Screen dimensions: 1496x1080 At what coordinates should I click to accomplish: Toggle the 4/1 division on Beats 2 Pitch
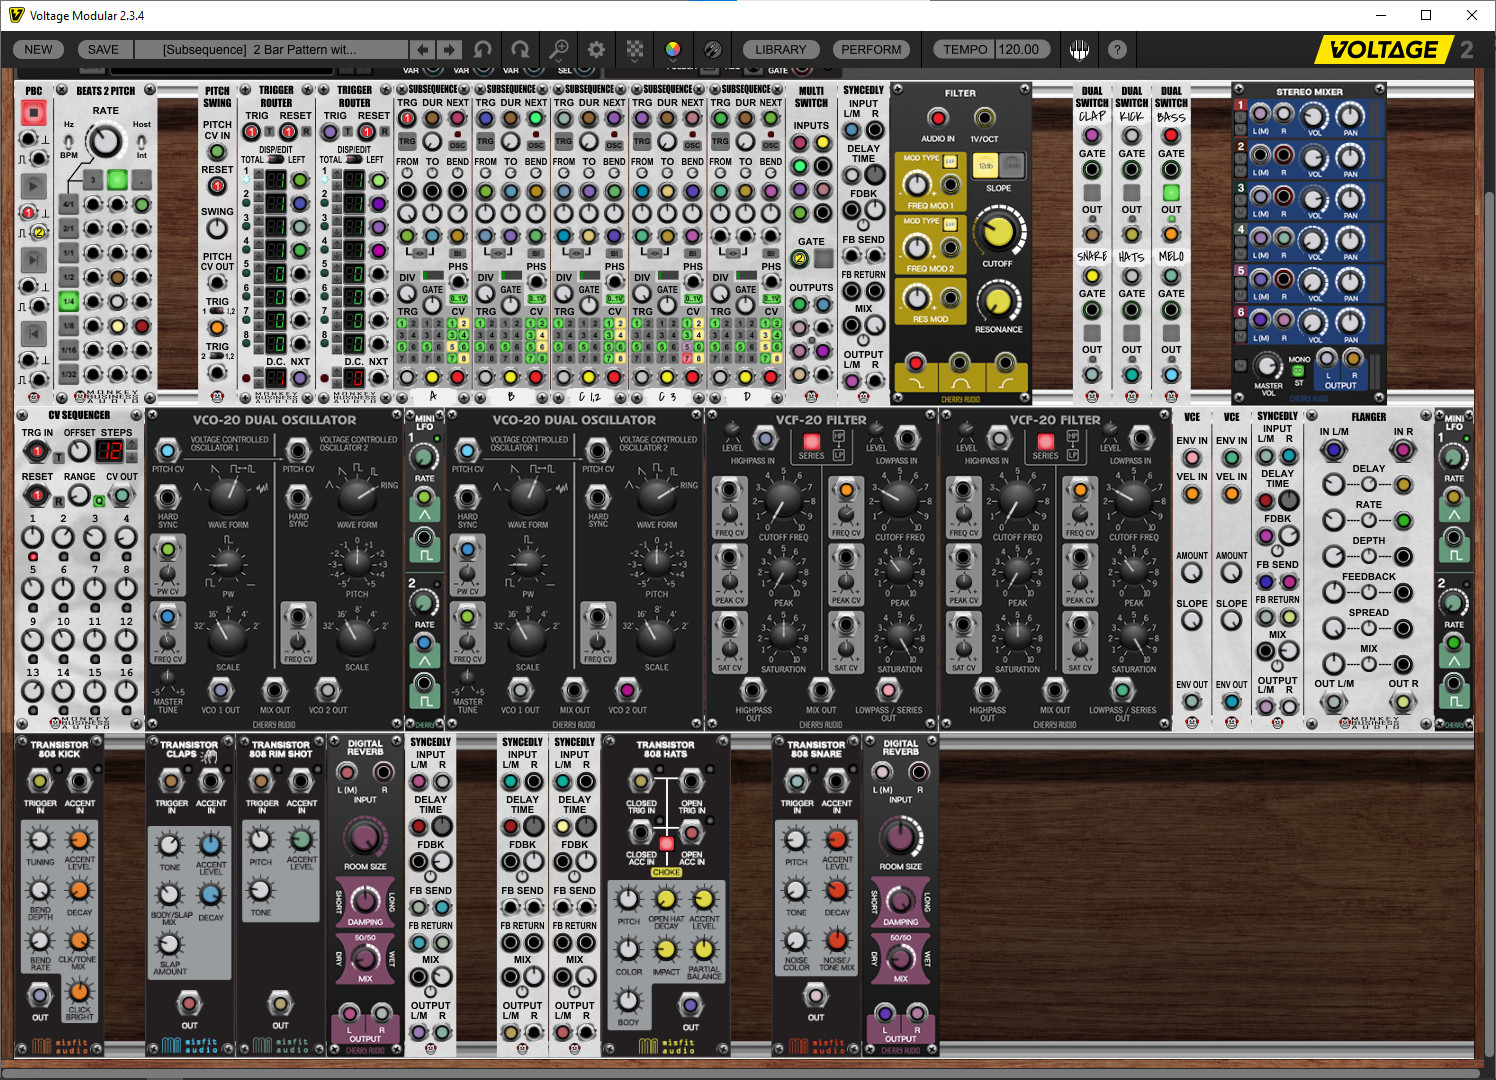tap(68, 204)
